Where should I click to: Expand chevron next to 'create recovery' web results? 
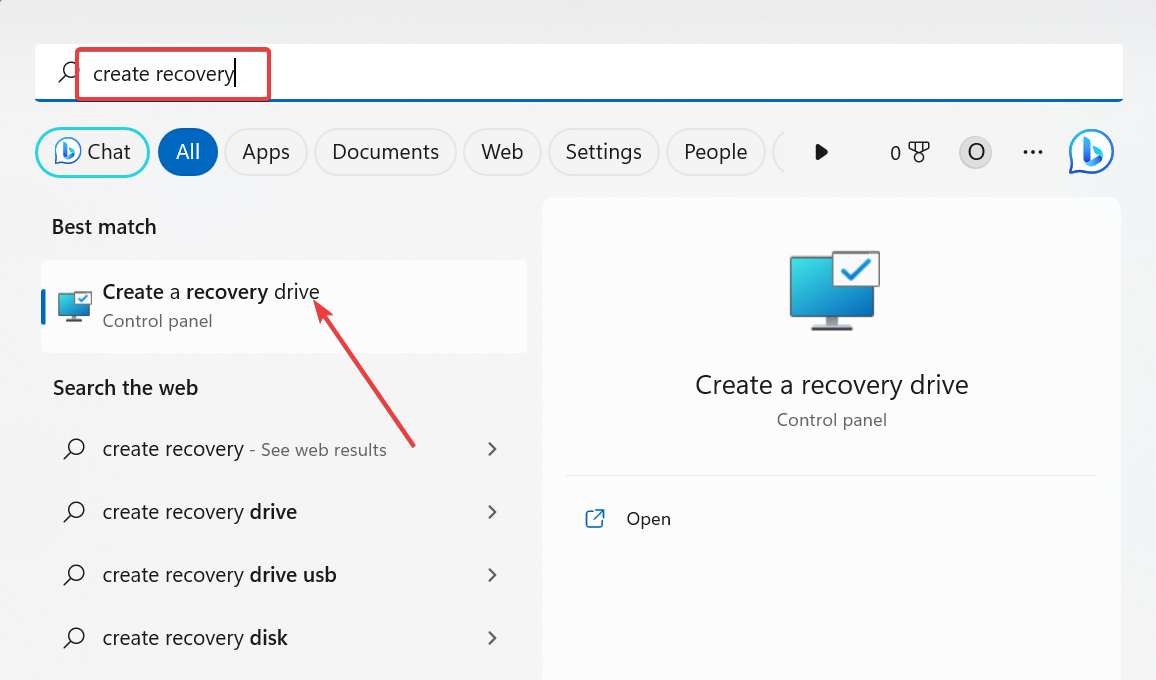tap(492, 449)
